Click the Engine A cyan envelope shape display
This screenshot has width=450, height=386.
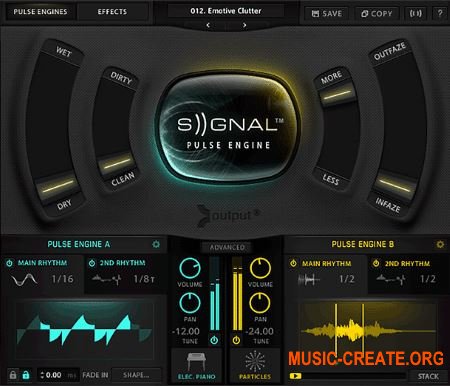click(x=85, y=330)
